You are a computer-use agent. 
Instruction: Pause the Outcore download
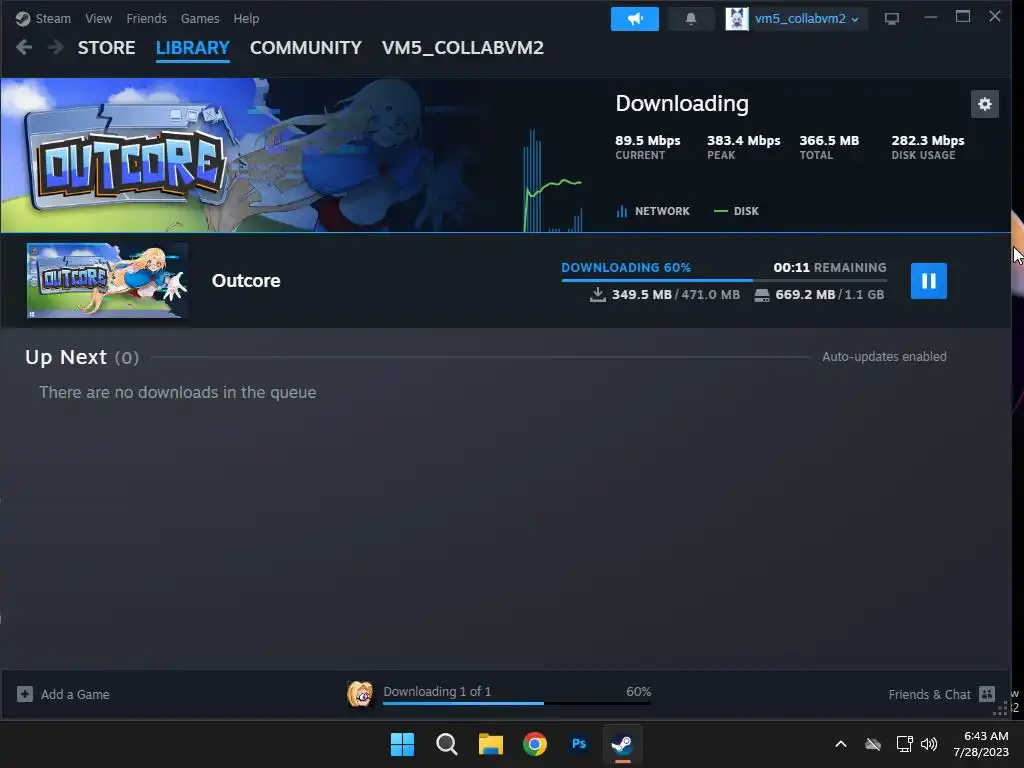[928, 281]
